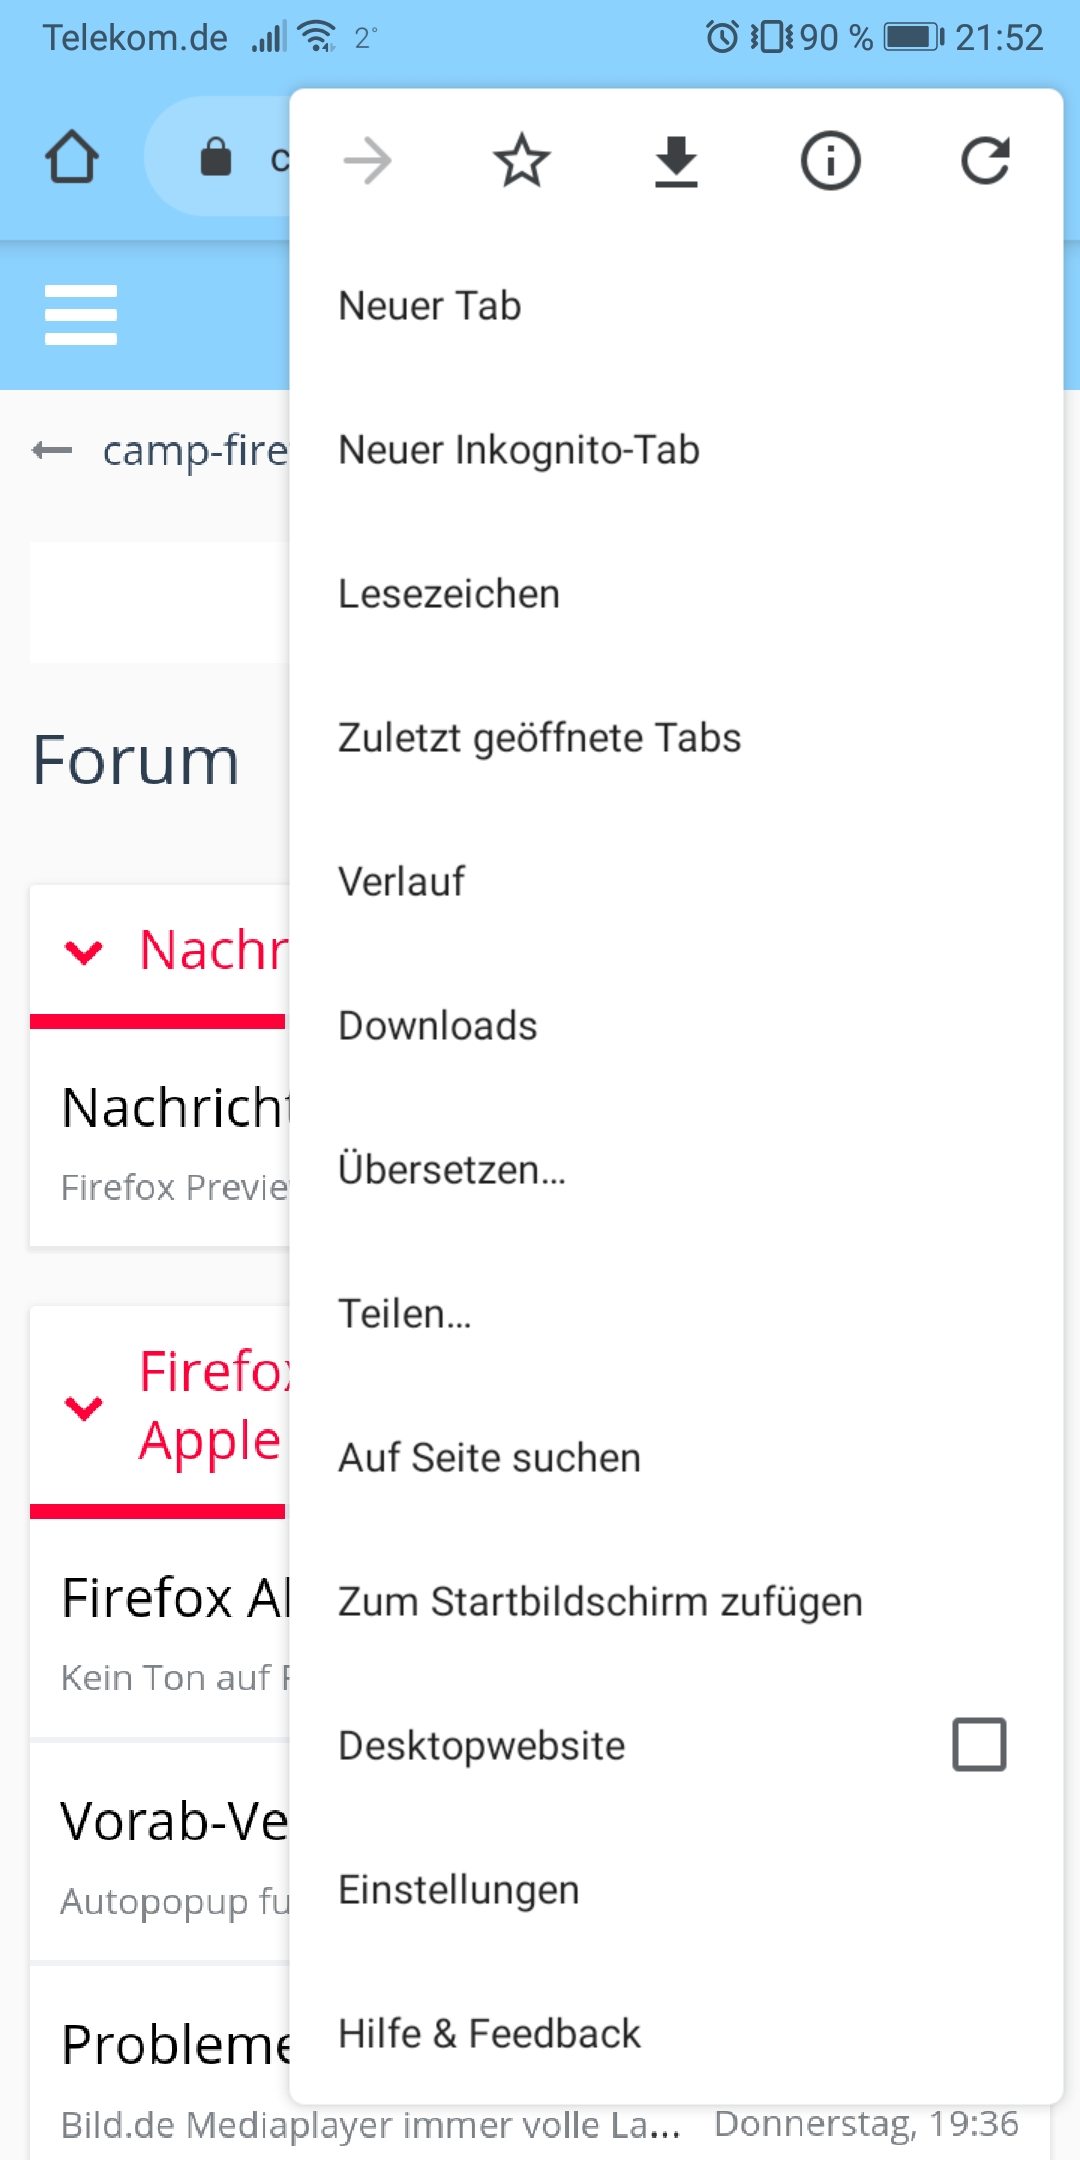Reload the page with the refresh icon
The height and width of the screenshot is (2160, 1080).
985,161
